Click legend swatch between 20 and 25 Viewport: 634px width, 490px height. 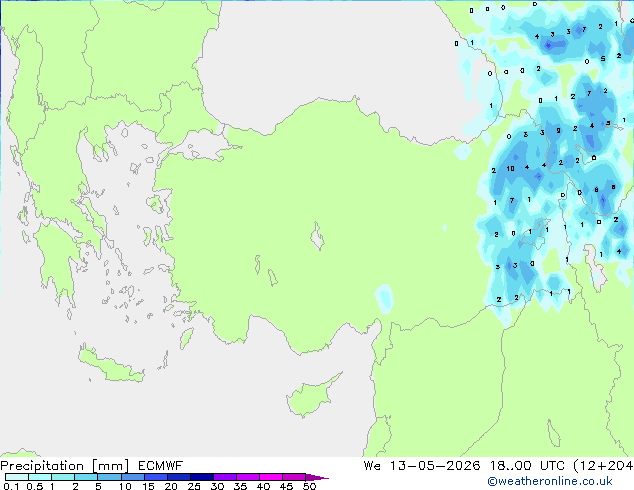[178, 477]
